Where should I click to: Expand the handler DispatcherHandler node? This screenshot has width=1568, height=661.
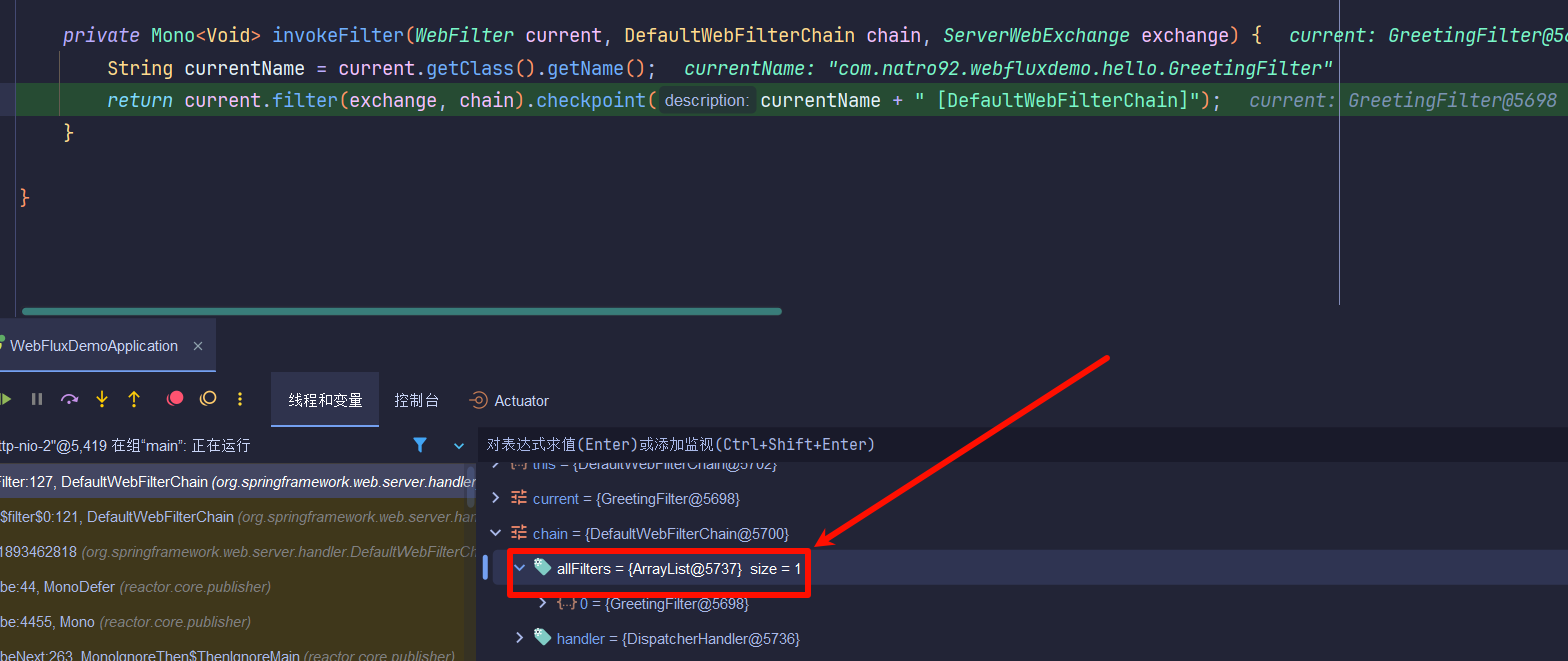pyautogui.click(x=519, y=638)
